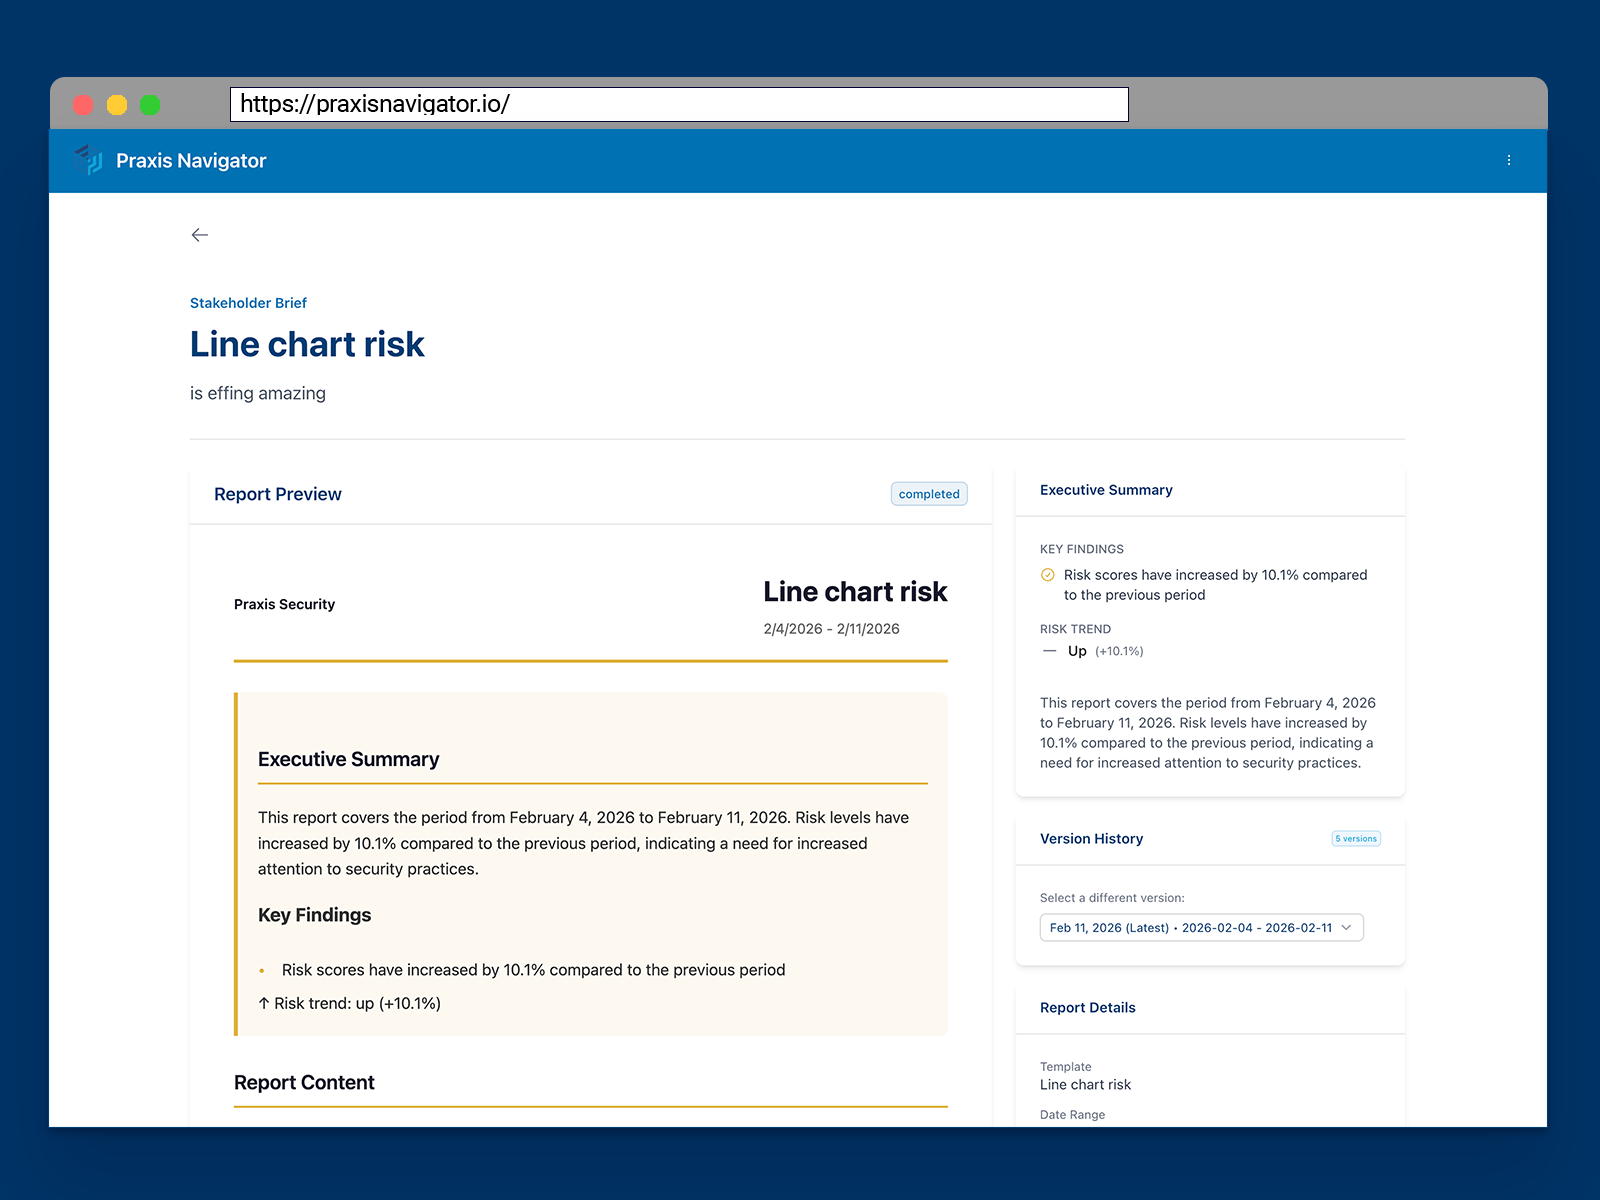Viewport: 1600px width, 1200px height.
Task: Click the back arrow above the report title
Action: point(199,234)
